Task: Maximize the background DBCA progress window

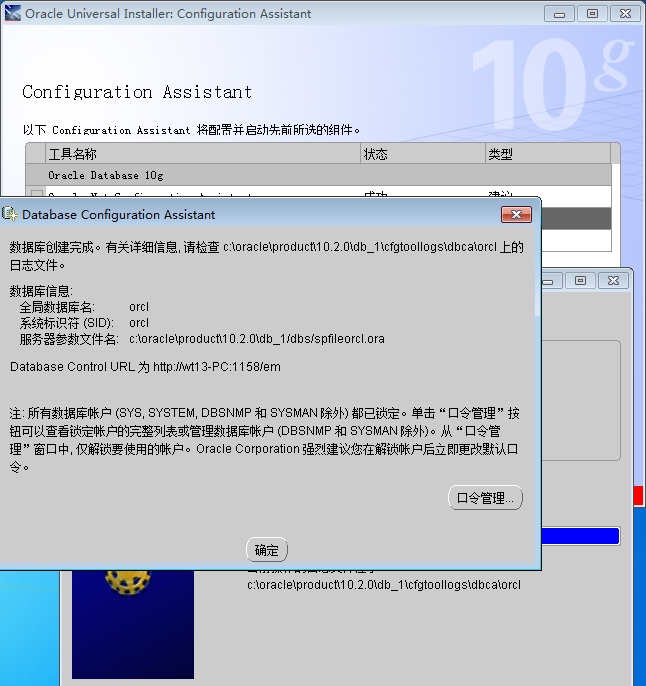Action: pyautogui.click(x=580, y=280)
